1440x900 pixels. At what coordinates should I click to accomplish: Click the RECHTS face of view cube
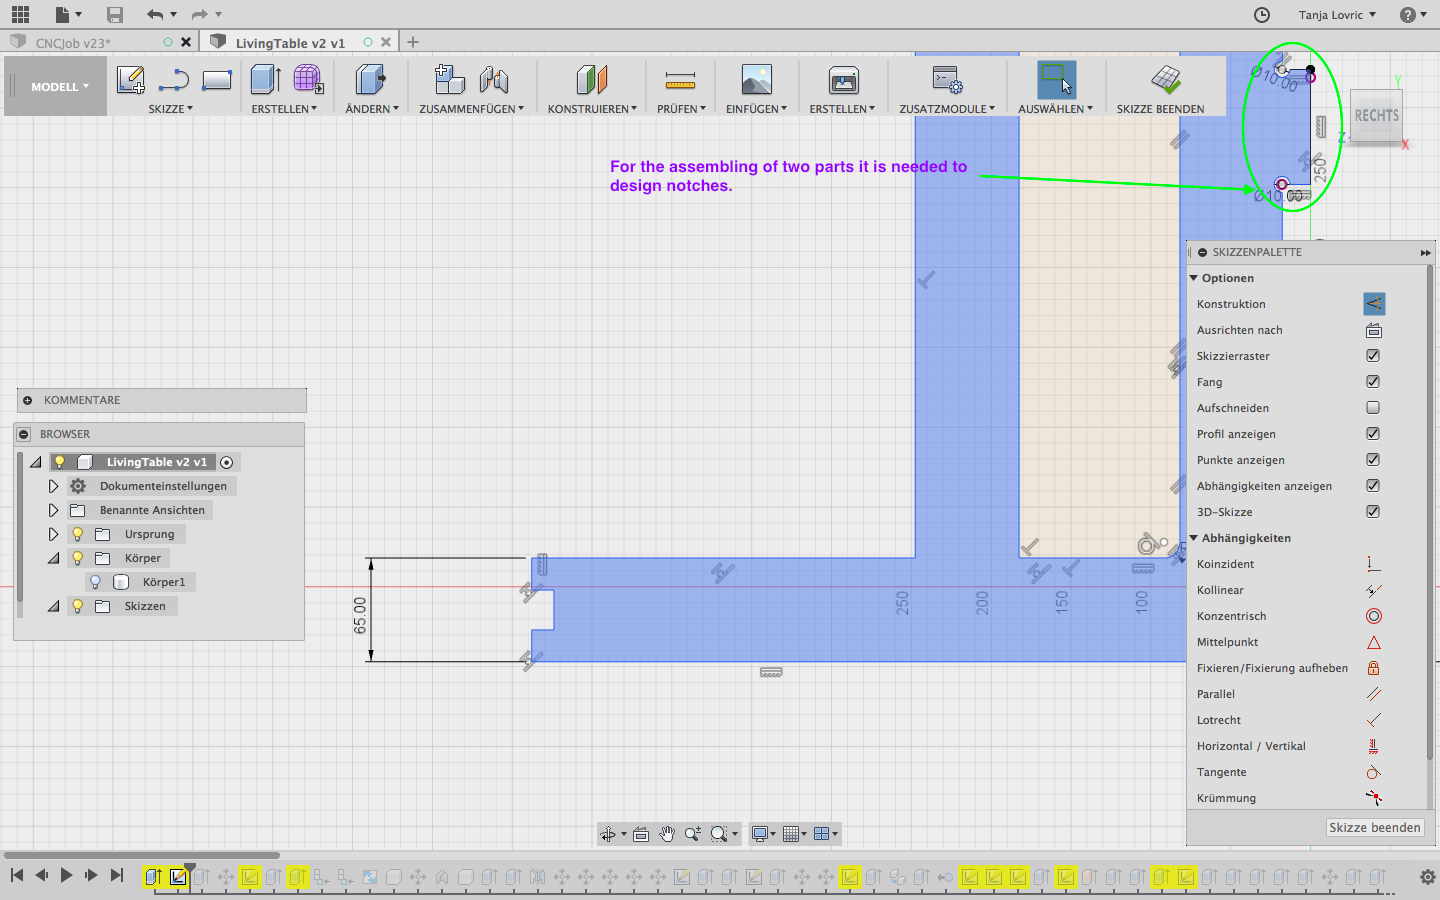click(x=1376, y=117)
